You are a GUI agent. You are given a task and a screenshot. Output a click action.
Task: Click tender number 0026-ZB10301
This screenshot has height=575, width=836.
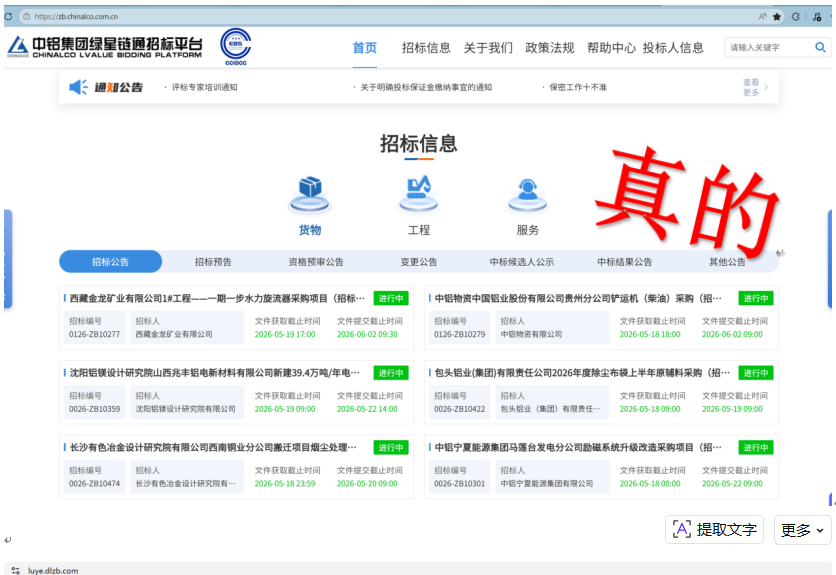pos(460,484)
